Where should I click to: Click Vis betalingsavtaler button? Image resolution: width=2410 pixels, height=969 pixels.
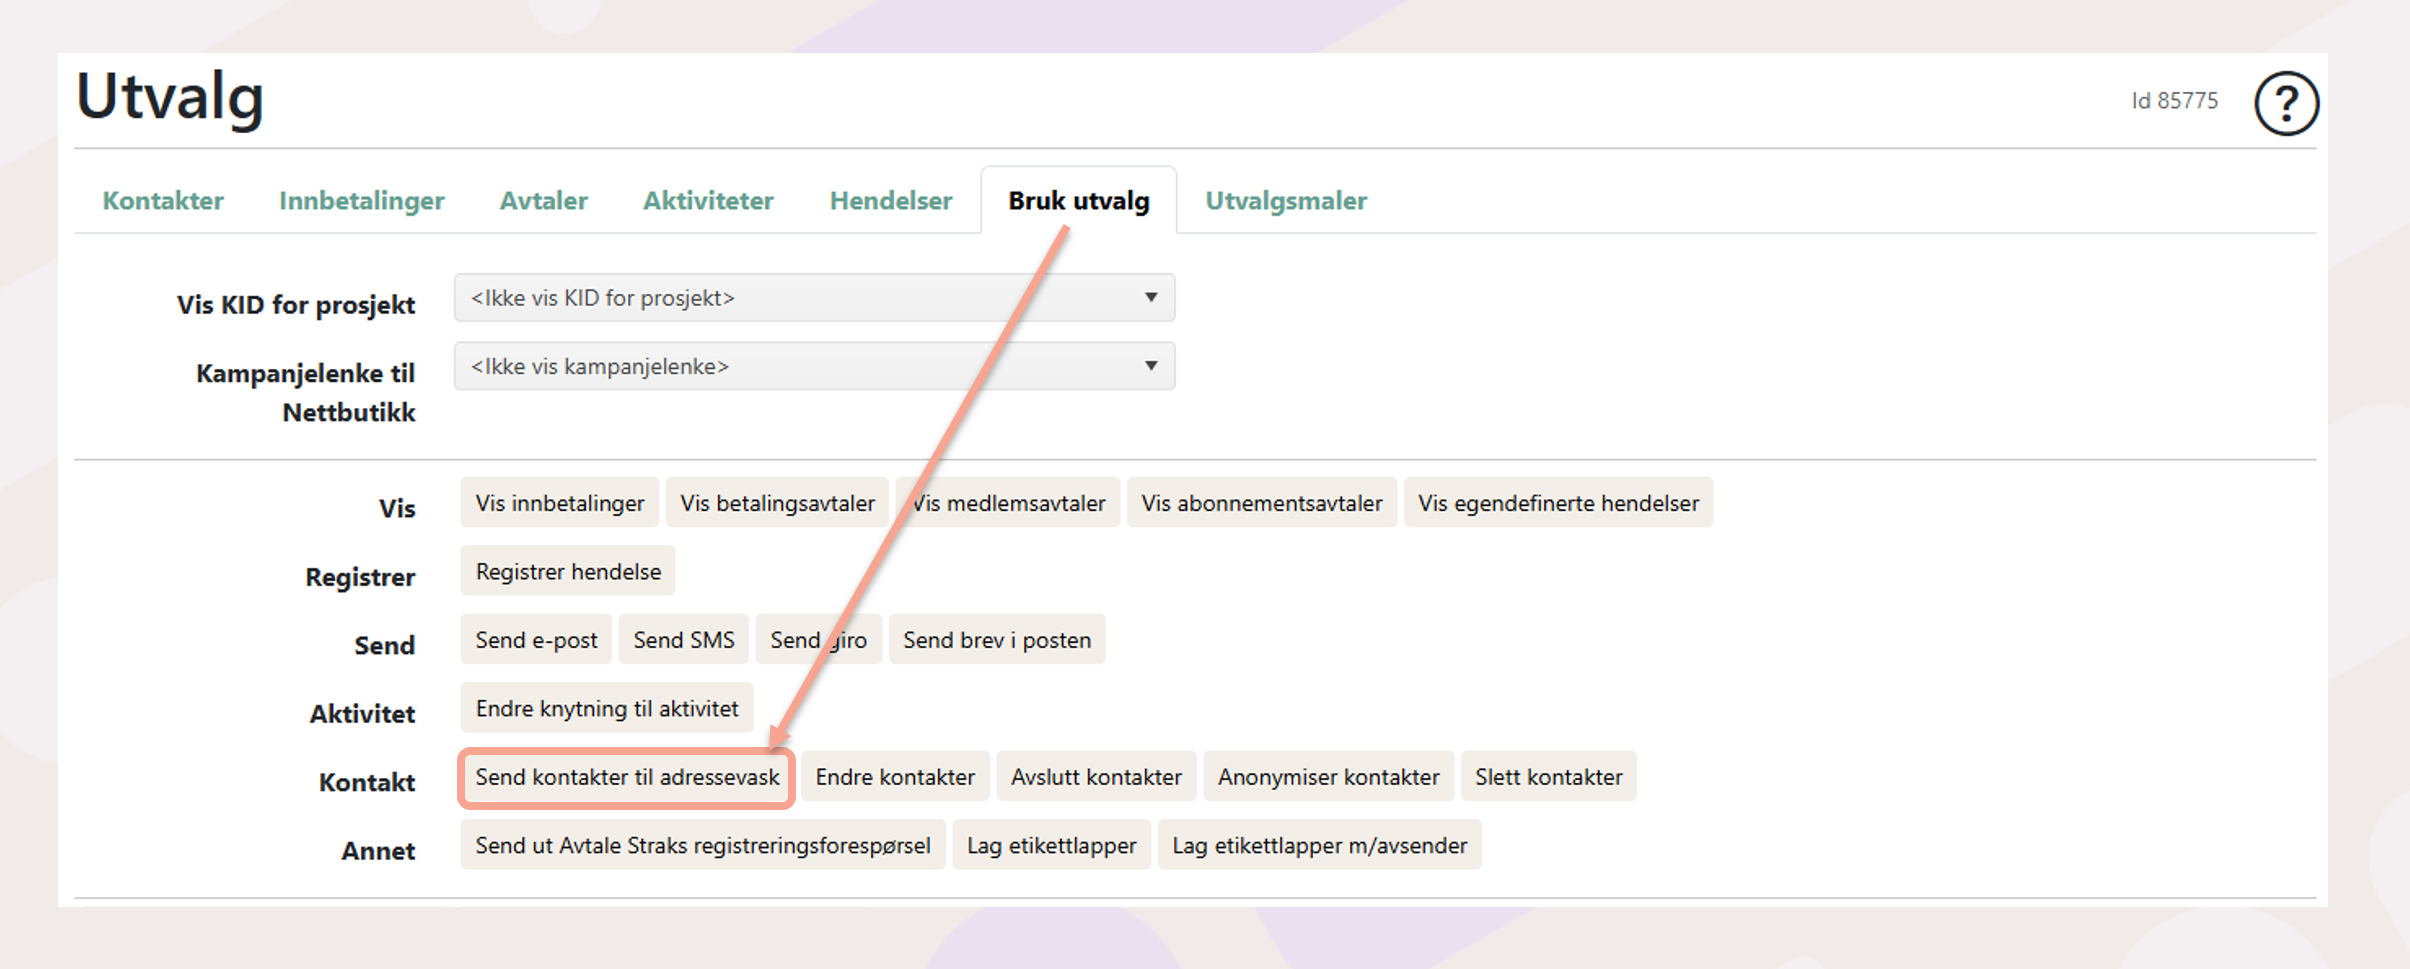[x=777, y=503]
